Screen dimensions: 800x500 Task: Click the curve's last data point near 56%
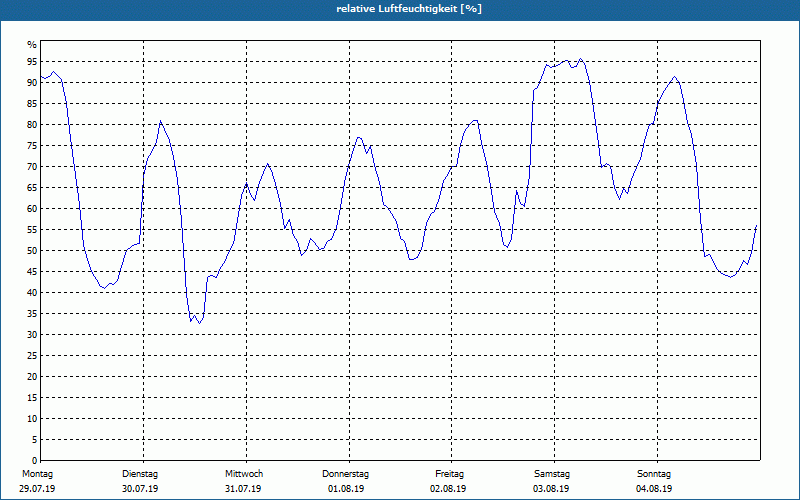tap(756, 226)
